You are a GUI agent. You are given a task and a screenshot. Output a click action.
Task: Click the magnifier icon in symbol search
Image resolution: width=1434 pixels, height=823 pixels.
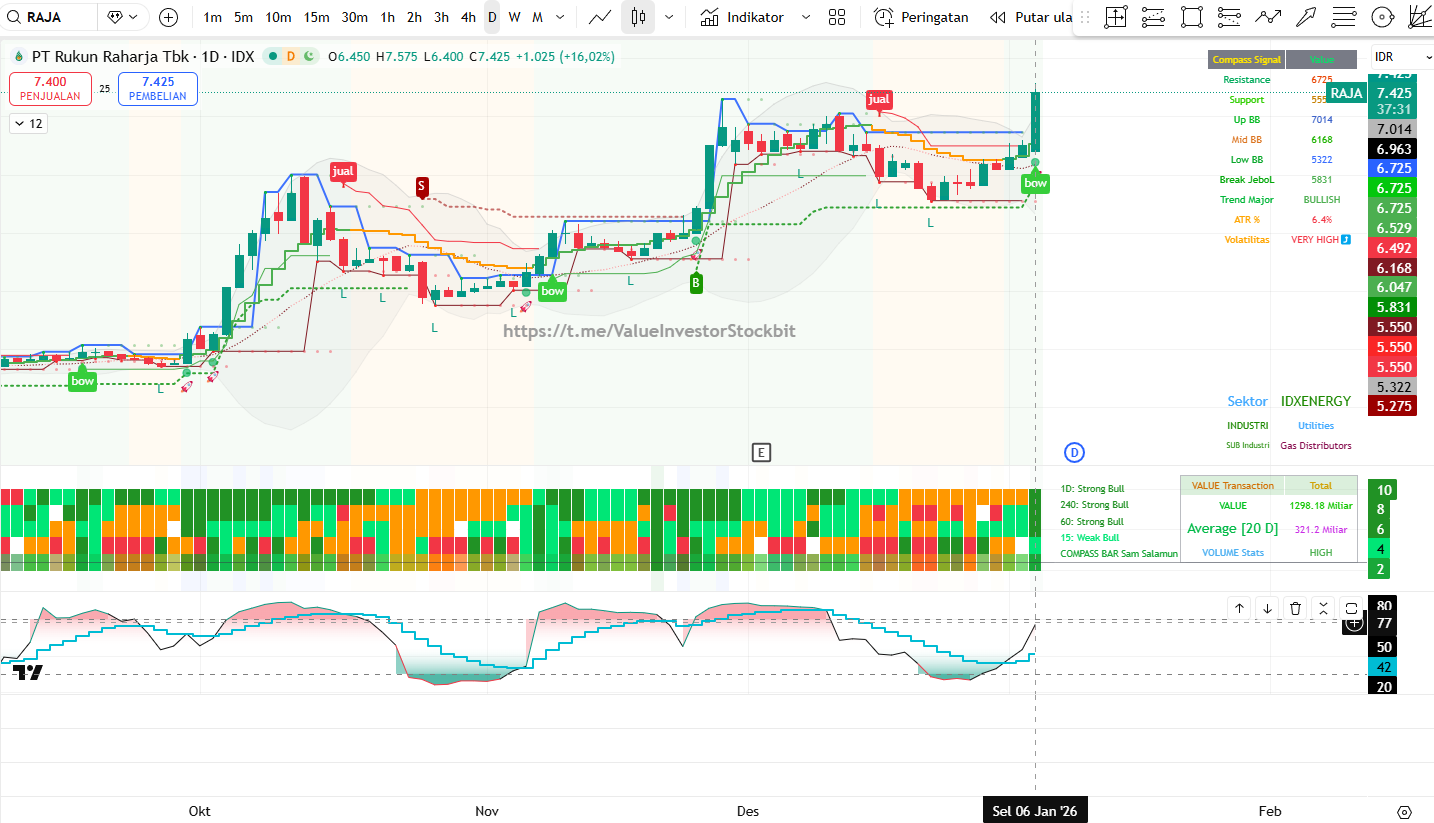point(12,17)
